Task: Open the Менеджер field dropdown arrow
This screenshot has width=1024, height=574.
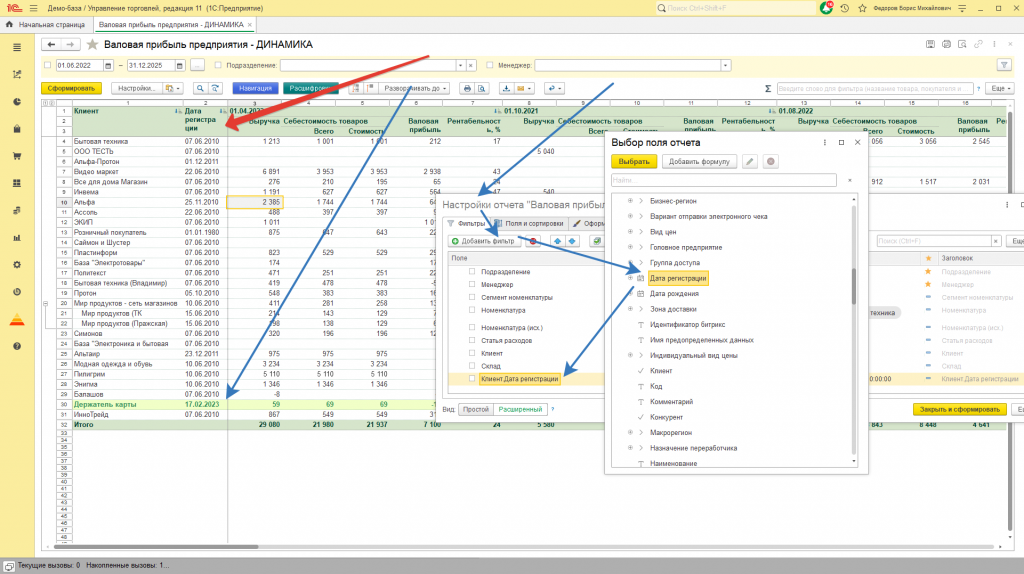Action: point(726,65)
